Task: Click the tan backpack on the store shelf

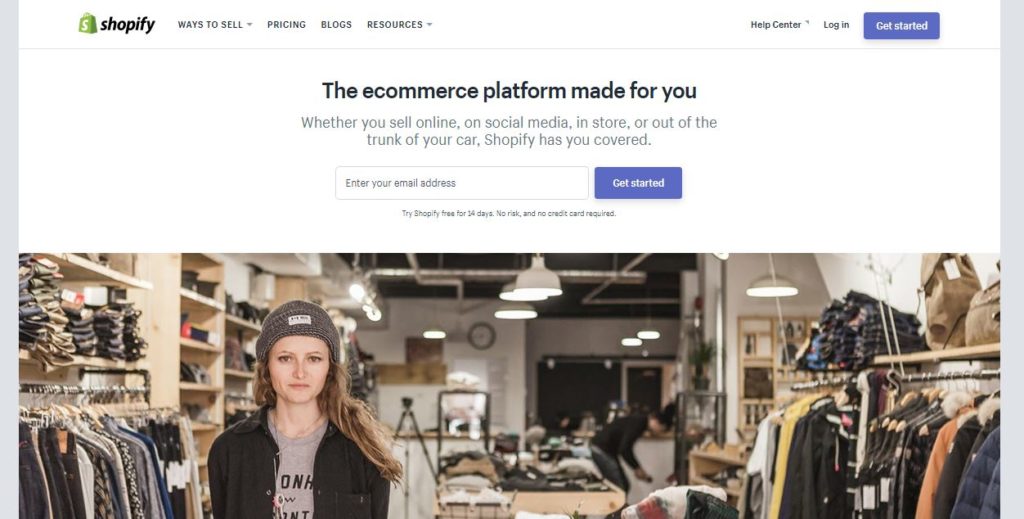Action: [951, 299]
